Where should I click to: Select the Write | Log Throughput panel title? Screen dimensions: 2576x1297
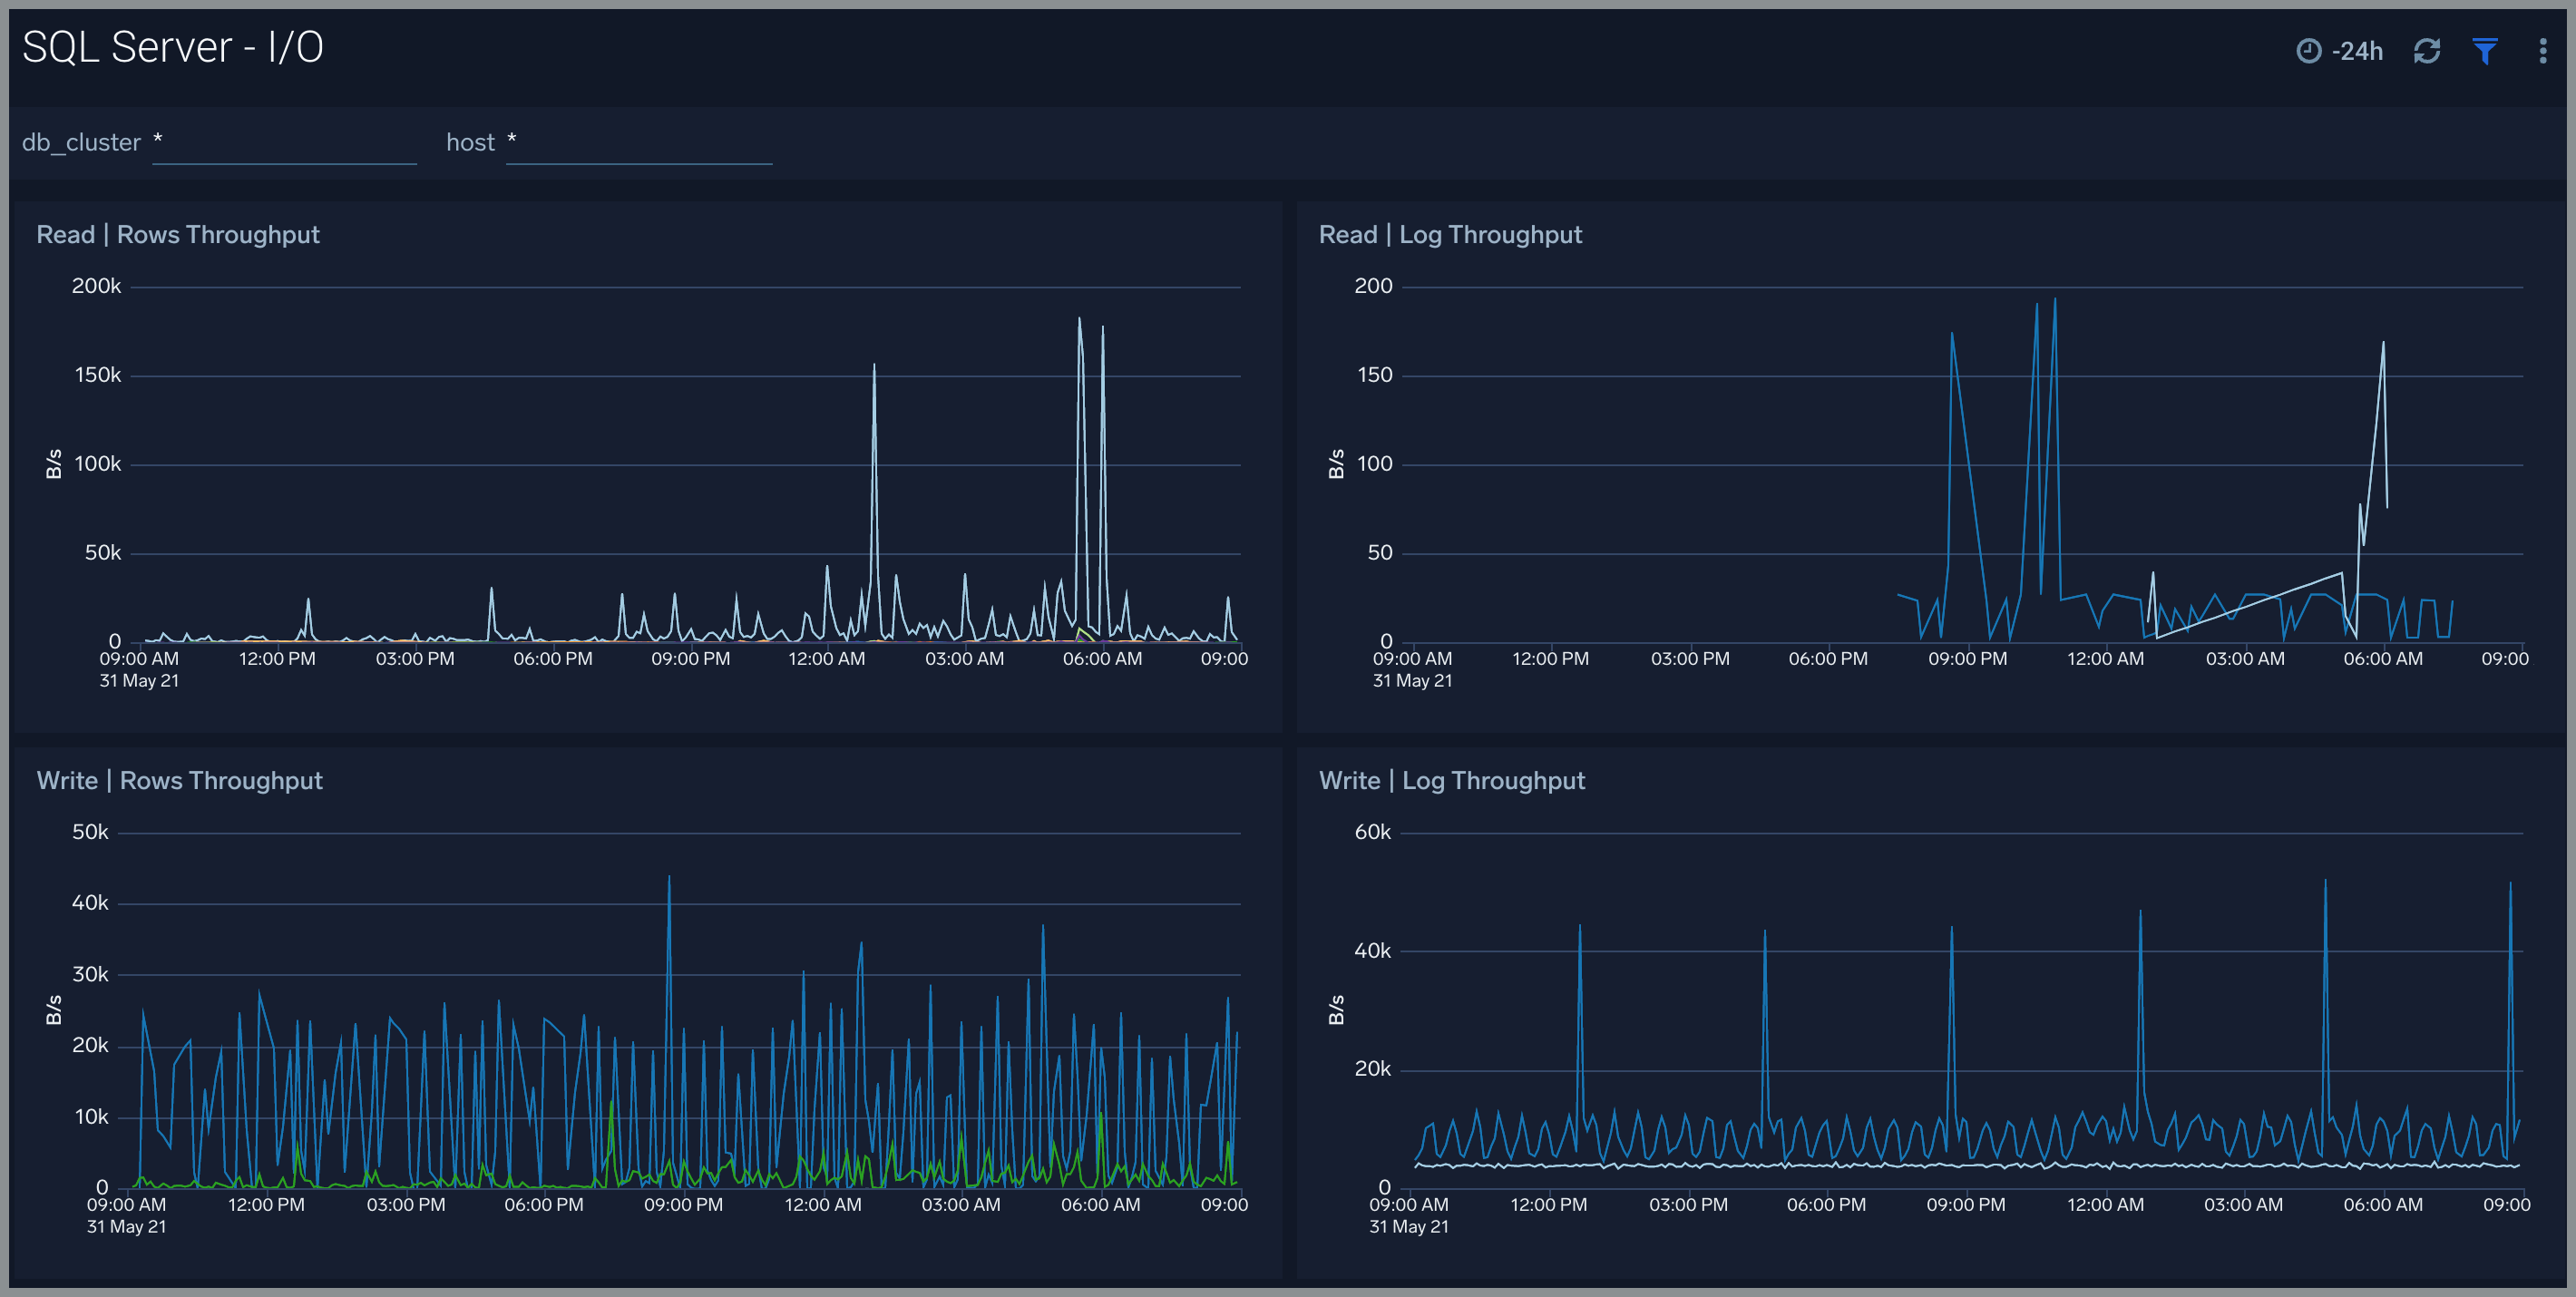[1452, 780]
